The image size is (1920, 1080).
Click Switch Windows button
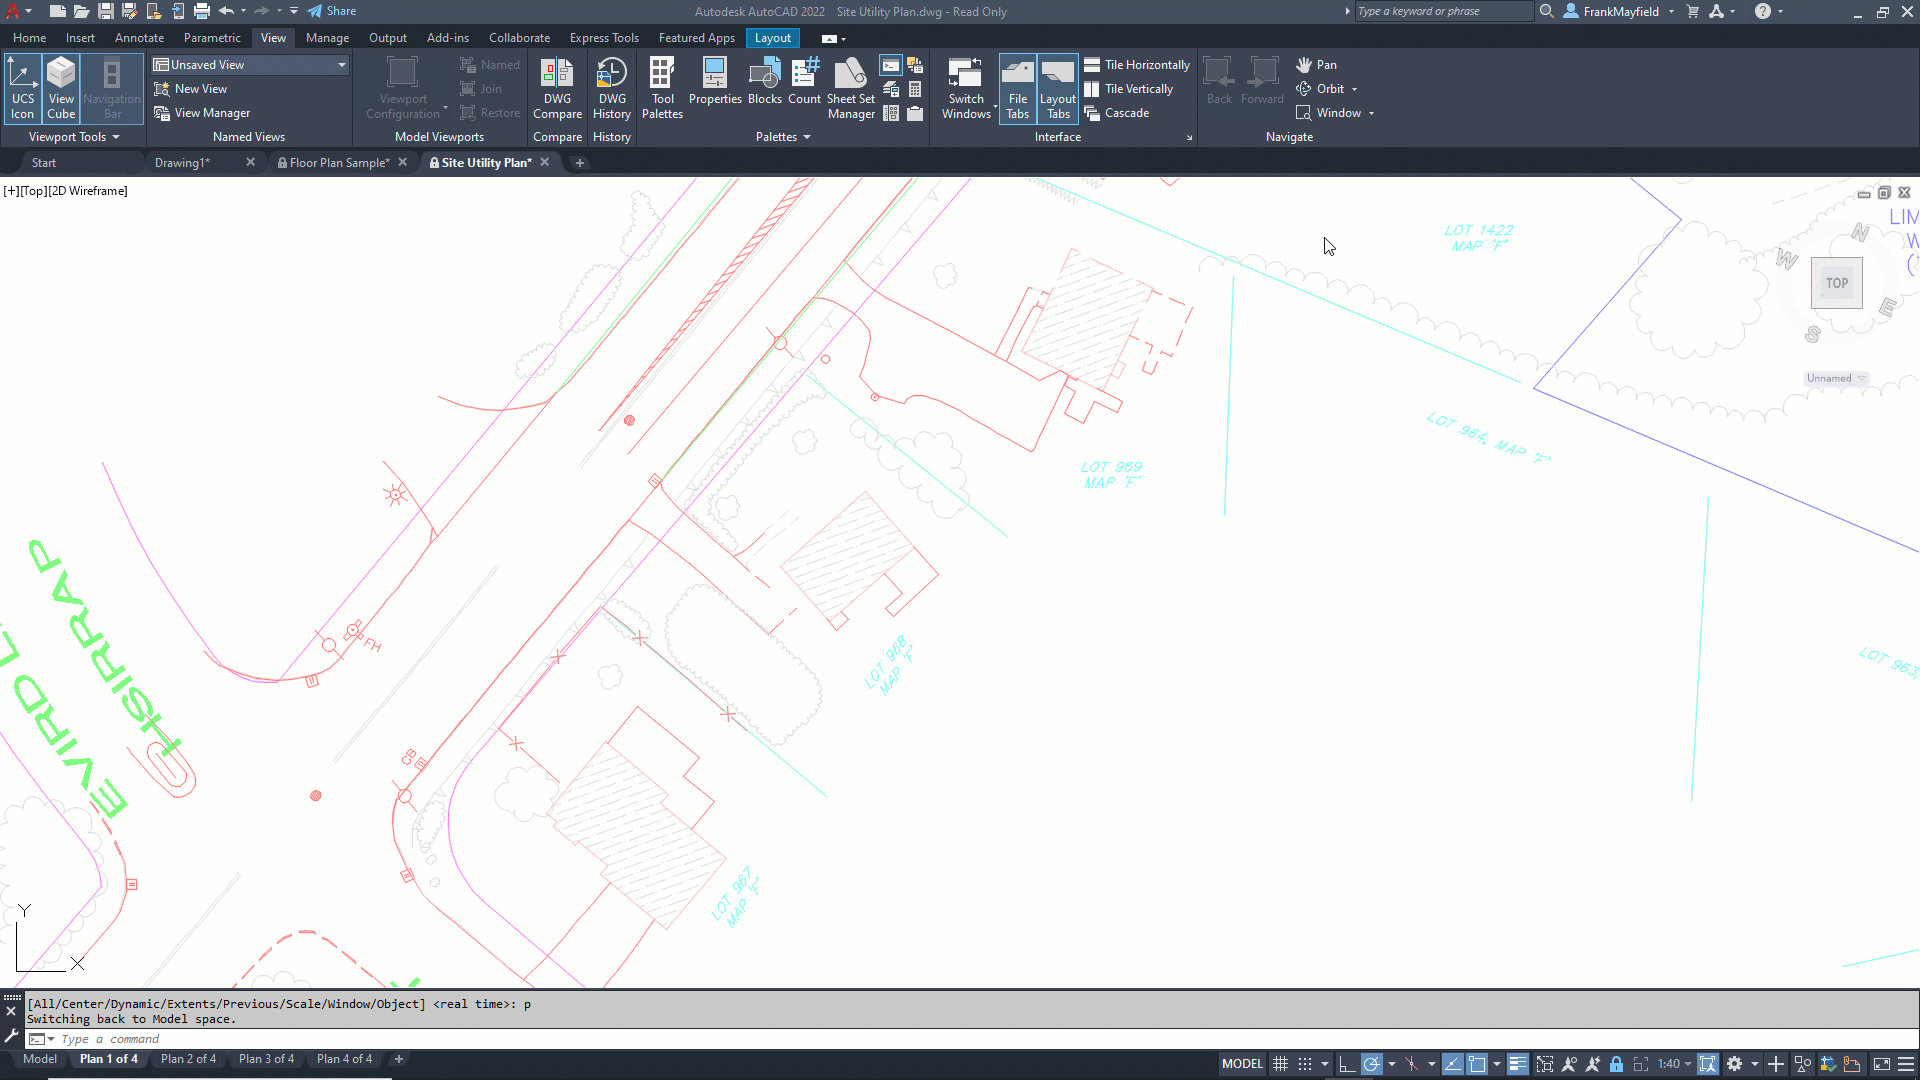tap(966, 88)
